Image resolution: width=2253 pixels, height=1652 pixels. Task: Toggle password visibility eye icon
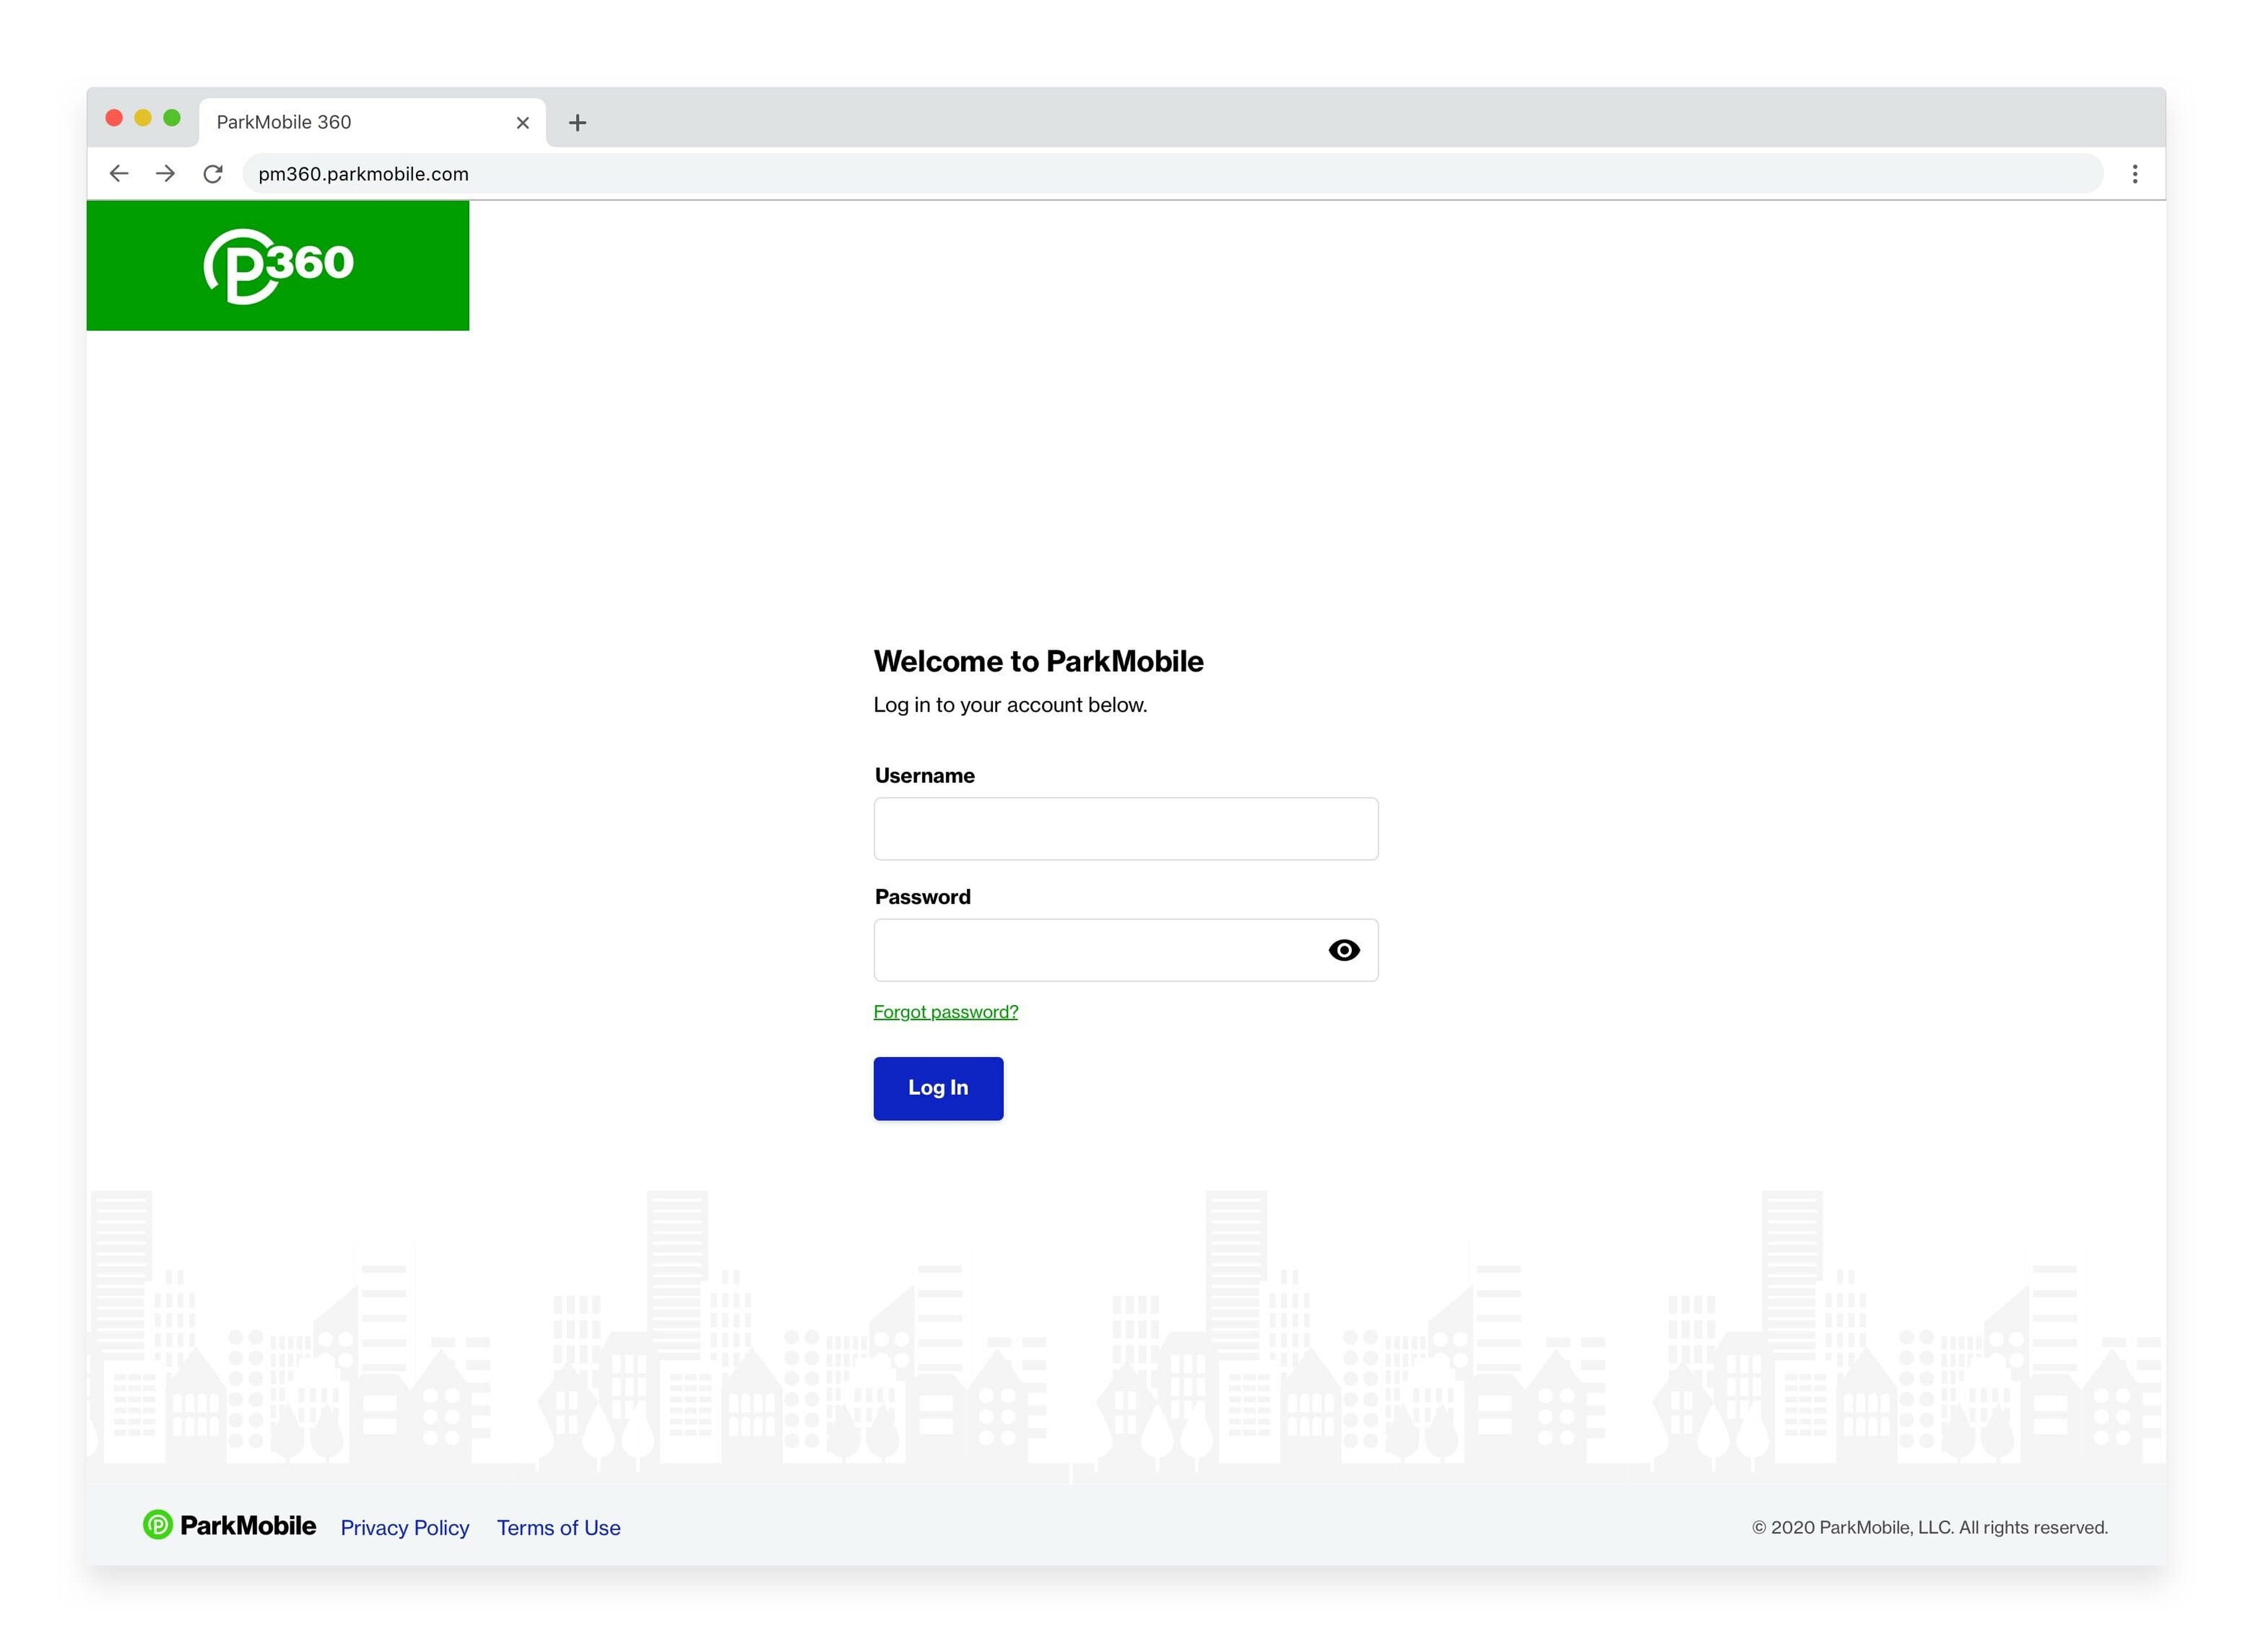pyautogui.click(x=1343, y=950)
